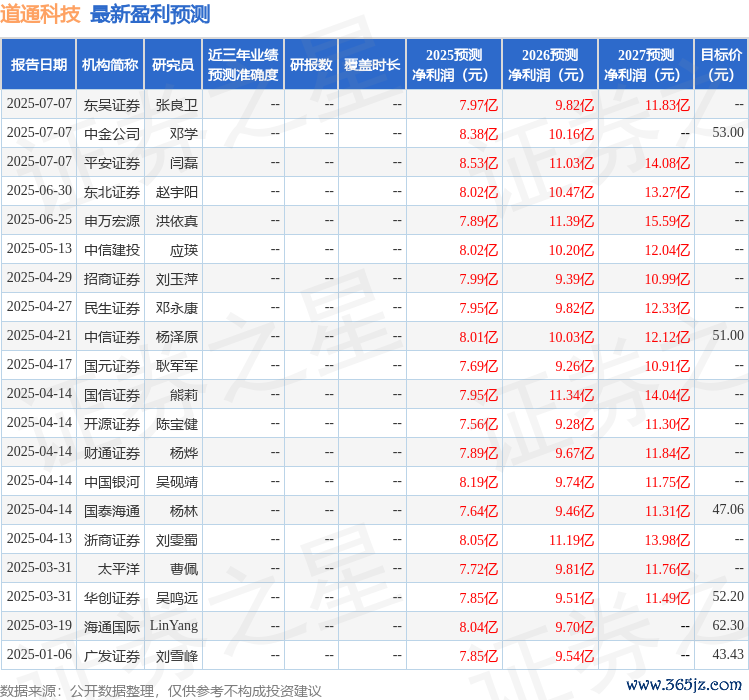749x700 pixels.
Task: Click the 数据来源 disclaimer footer text
Action: tap(160, 691)
